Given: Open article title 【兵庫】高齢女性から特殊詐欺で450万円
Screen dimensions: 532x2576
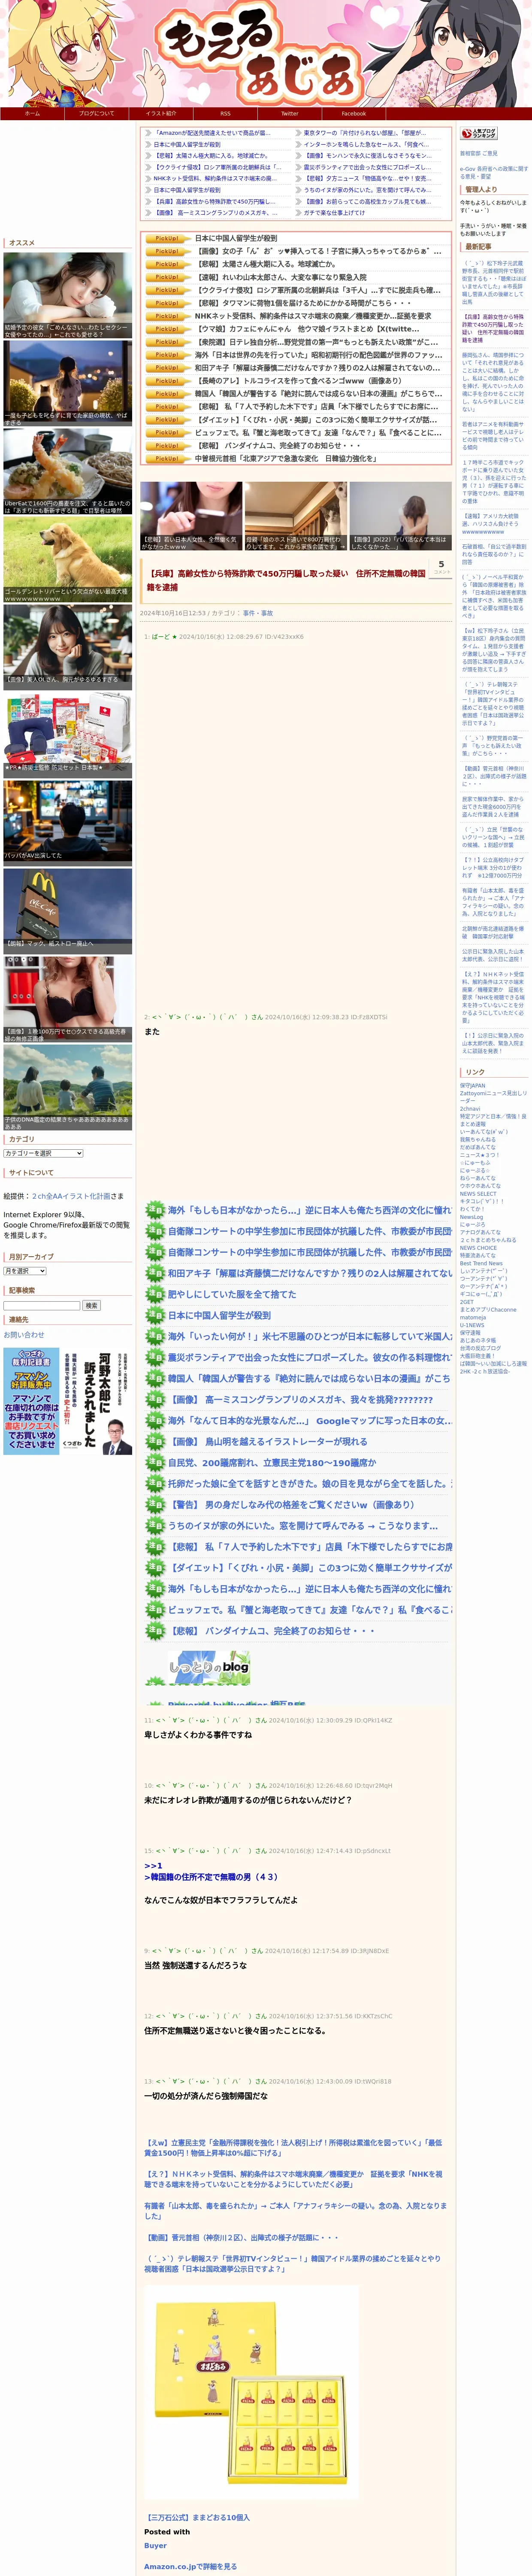Looking at the screenshot, I should [x=287, y=580].
